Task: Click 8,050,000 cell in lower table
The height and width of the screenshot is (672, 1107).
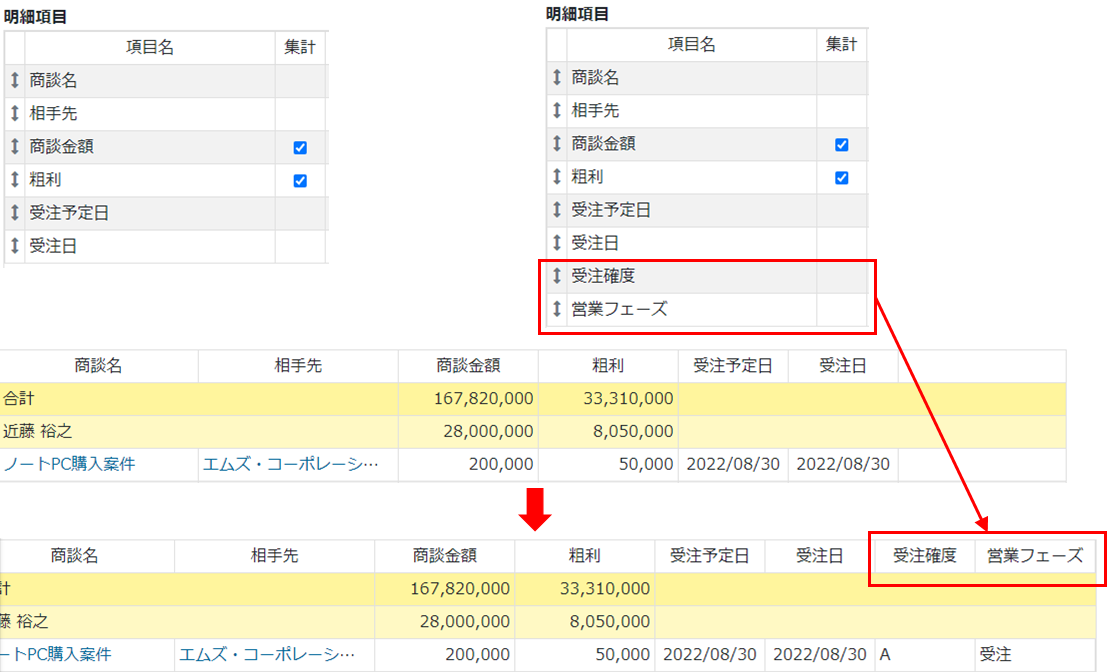Action: [610, 621]
